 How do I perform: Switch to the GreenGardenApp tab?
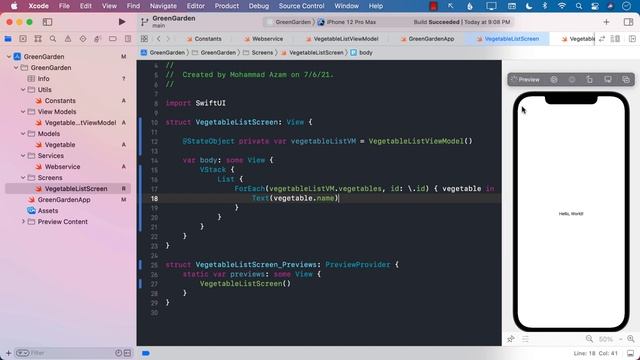427,39
